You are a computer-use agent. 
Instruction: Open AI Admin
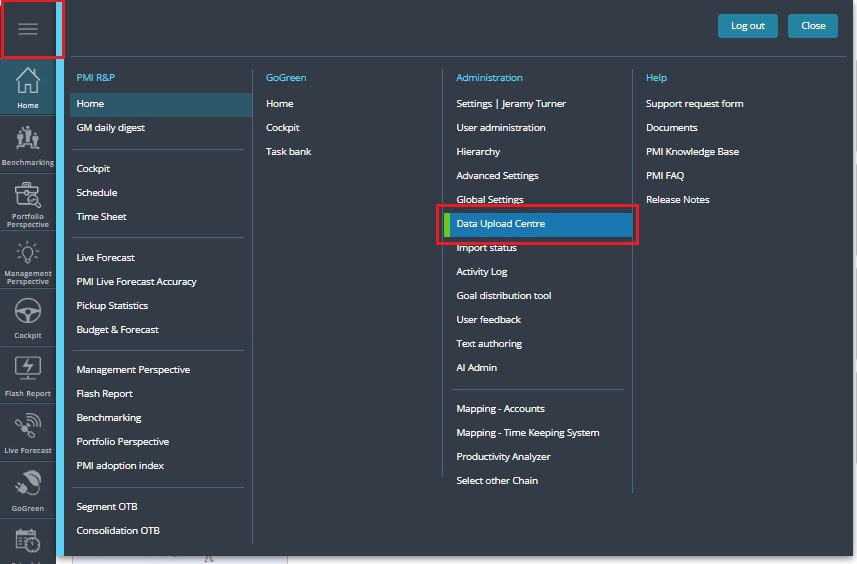tap(476, 368)
